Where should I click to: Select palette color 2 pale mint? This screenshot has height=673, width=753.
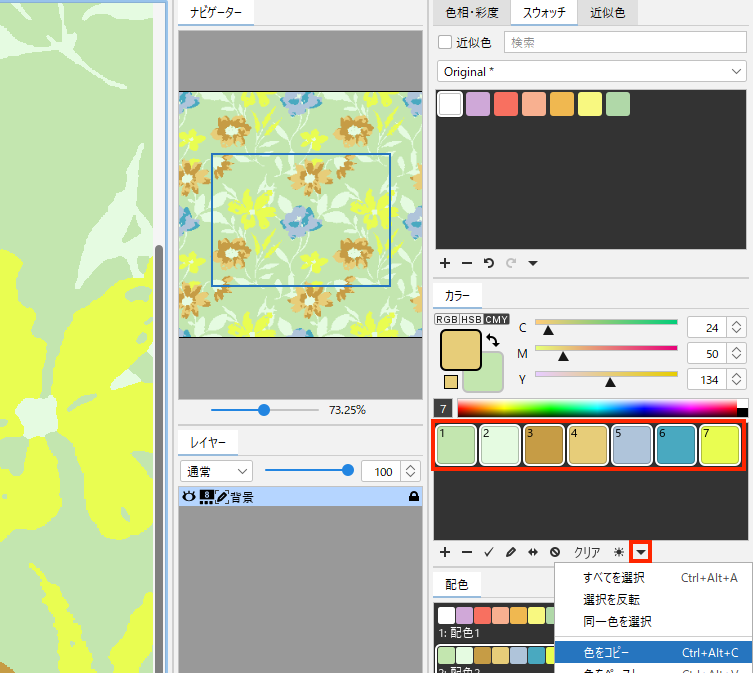[x=500, y=445]
